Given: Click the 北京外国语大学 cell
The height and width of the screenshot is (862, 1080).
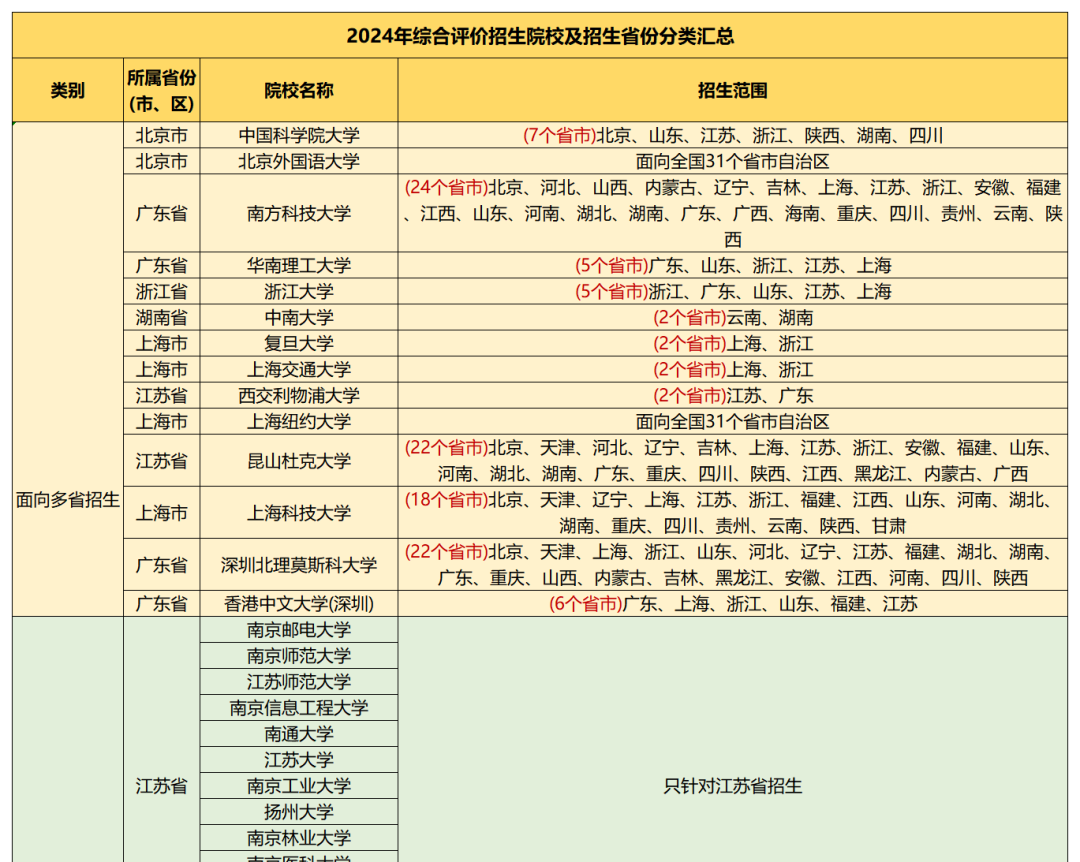Looking at the screenshot, I should pyautogui.click(x=299, y=161).
